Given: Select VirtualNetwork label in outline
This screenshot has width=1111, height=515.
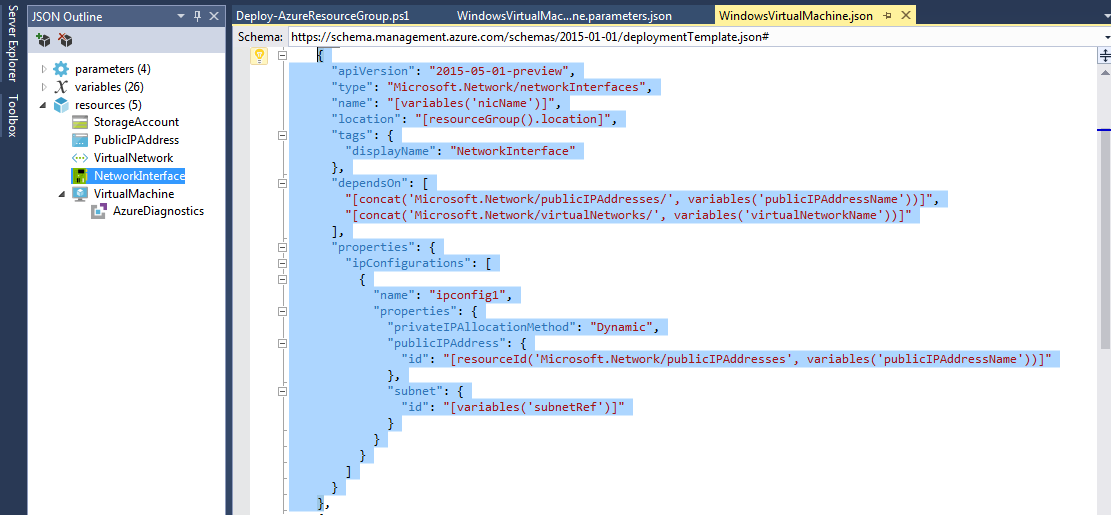Looking at the screenshot, I should point(133,158).
